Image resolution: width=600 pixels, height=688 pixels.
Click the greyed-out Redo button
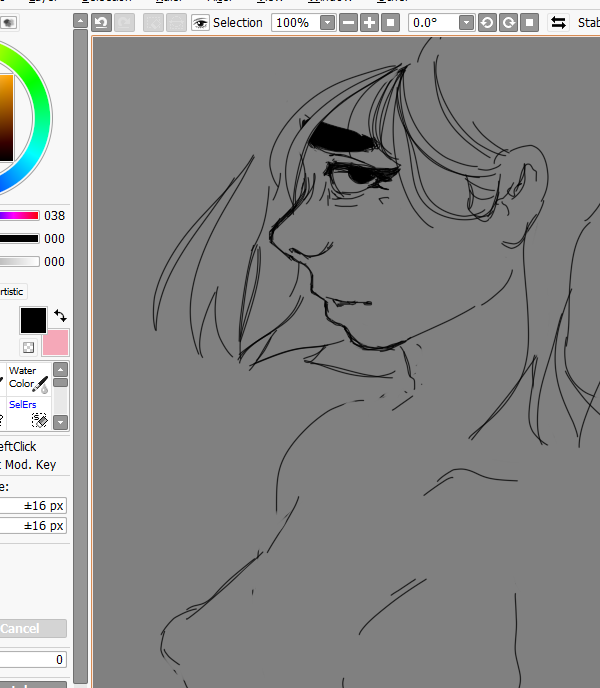(x=125, y=22)
